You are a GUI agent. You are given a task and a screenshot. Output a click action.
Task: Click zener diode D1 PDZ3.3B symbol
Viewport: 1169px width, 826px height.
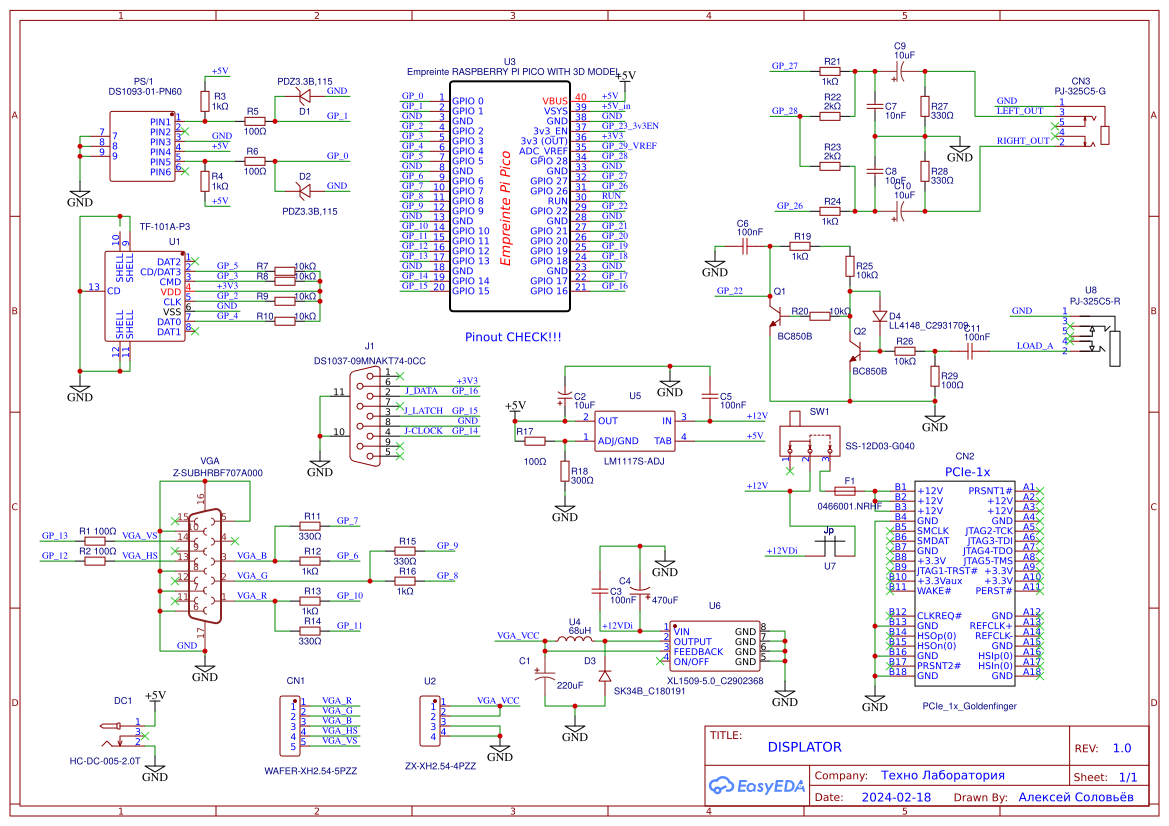pyautogui.click(x=302, y=95)
